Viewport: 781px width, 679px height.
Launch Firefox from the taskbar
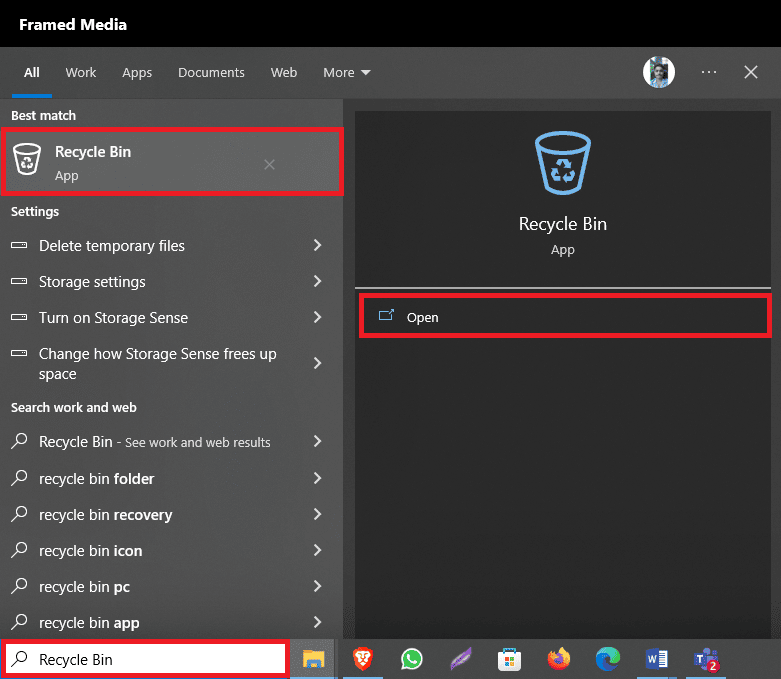pyautogui.click(x=558, y=659)
